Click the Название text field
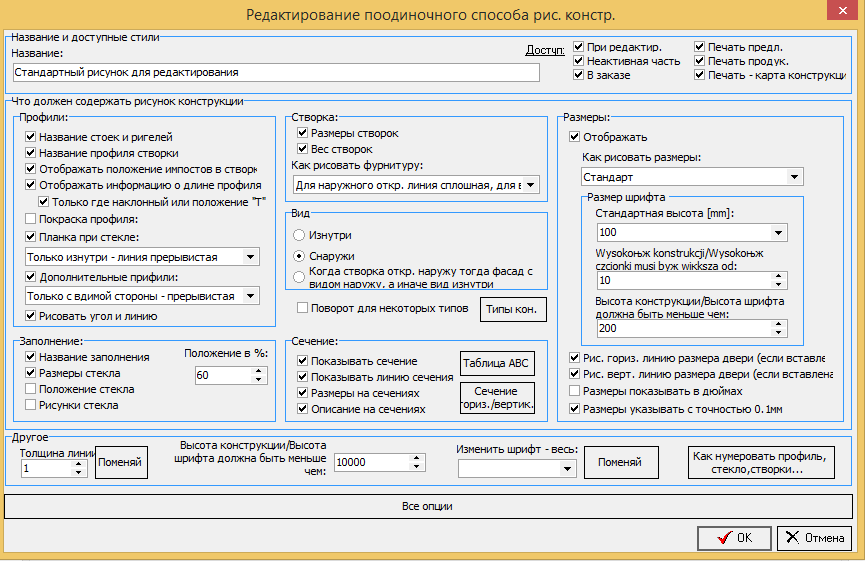The width and height of the screenshot is (865, 561). [x=276, y=72]
